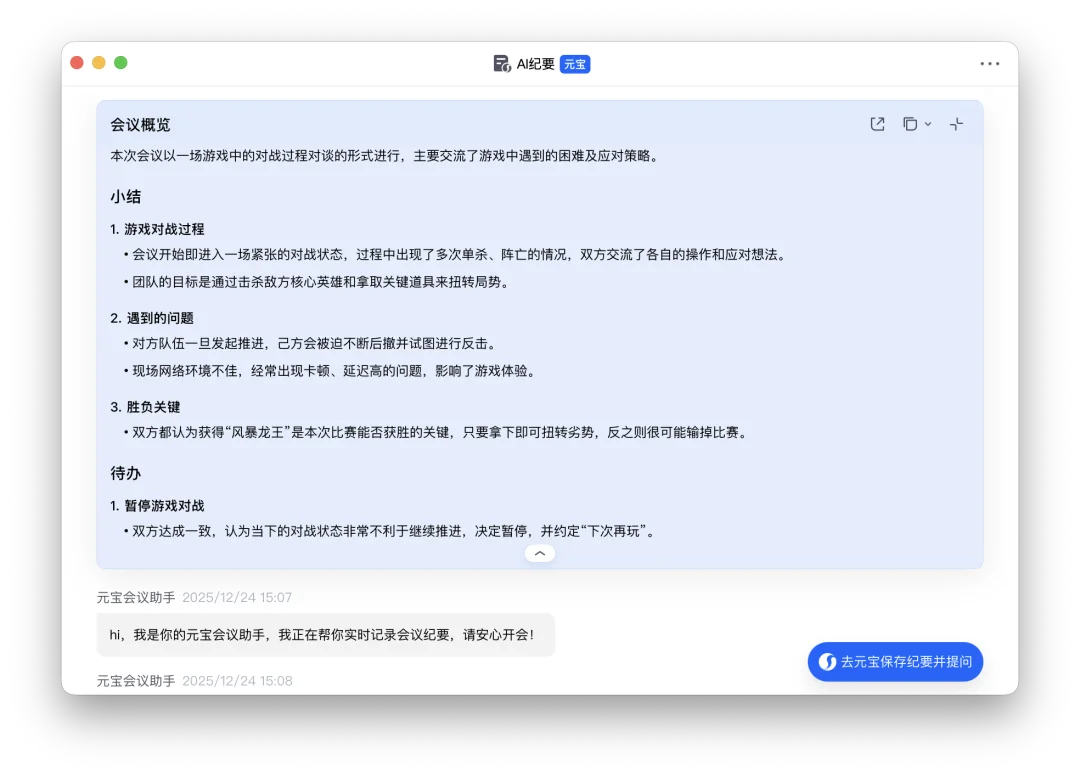This screenshot has height=776, width=1080.
Task: Select the assistant greeting message bubble
Action: pyautogui.click(x=326, y=634)
